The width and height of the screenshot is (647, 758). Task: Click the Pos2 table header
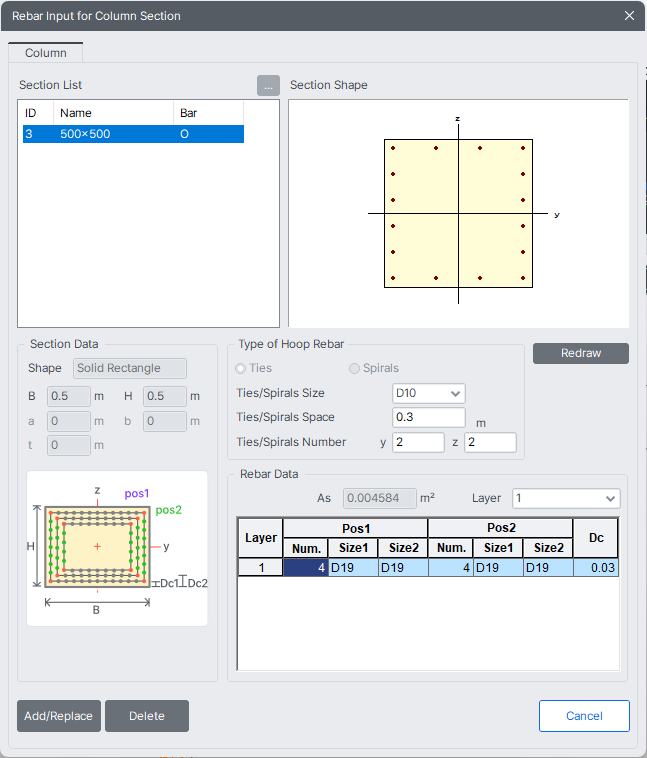coord(500,528)
